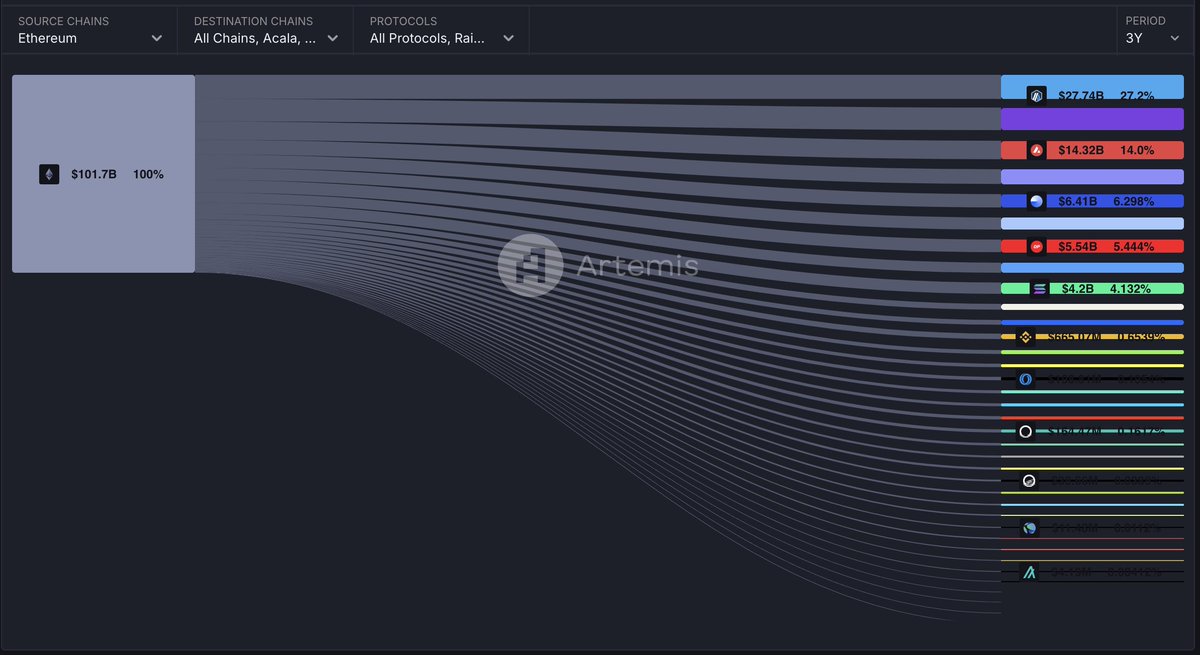Select the $27.74B 27.2% destination bar

coord(1092,87)
